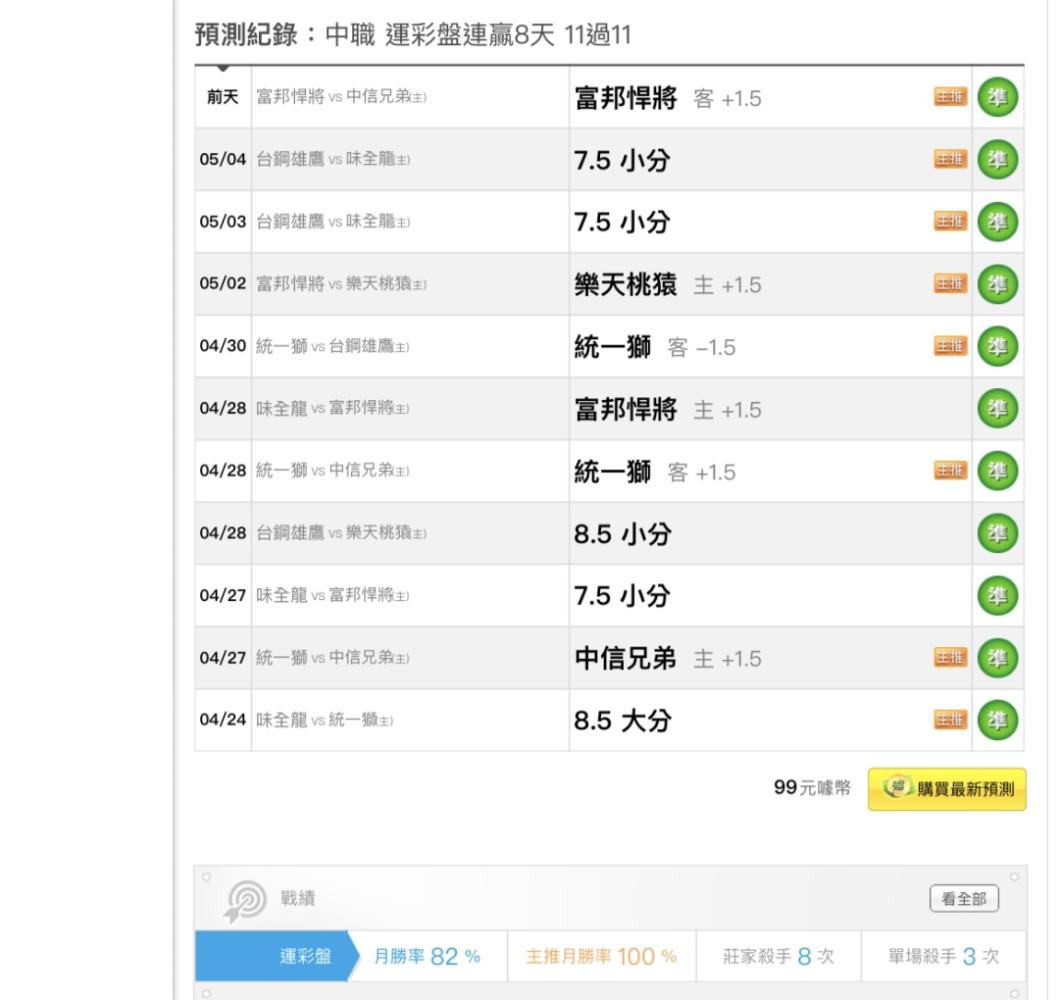The image size is (1059, 1000).
Task: Click matchup 台鋼雄鷹 vs 味全龍 on 05/04
Action: point(333,159)
